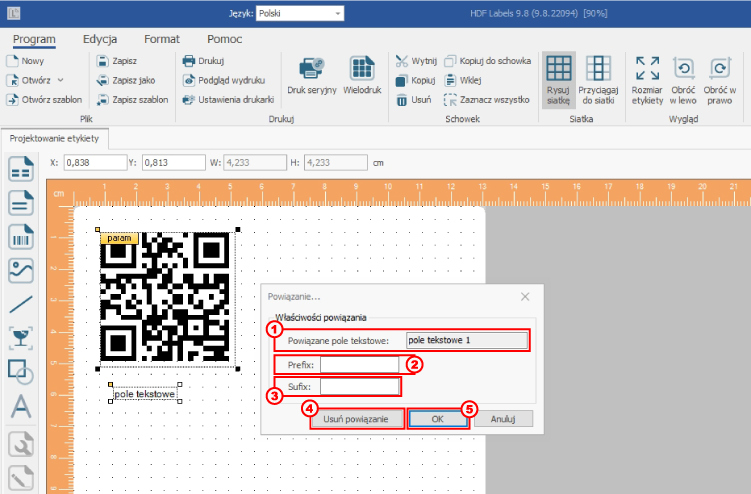The height and width of the screenshot is (494, 751).
Task: Click the W width field
Action: 255,162
